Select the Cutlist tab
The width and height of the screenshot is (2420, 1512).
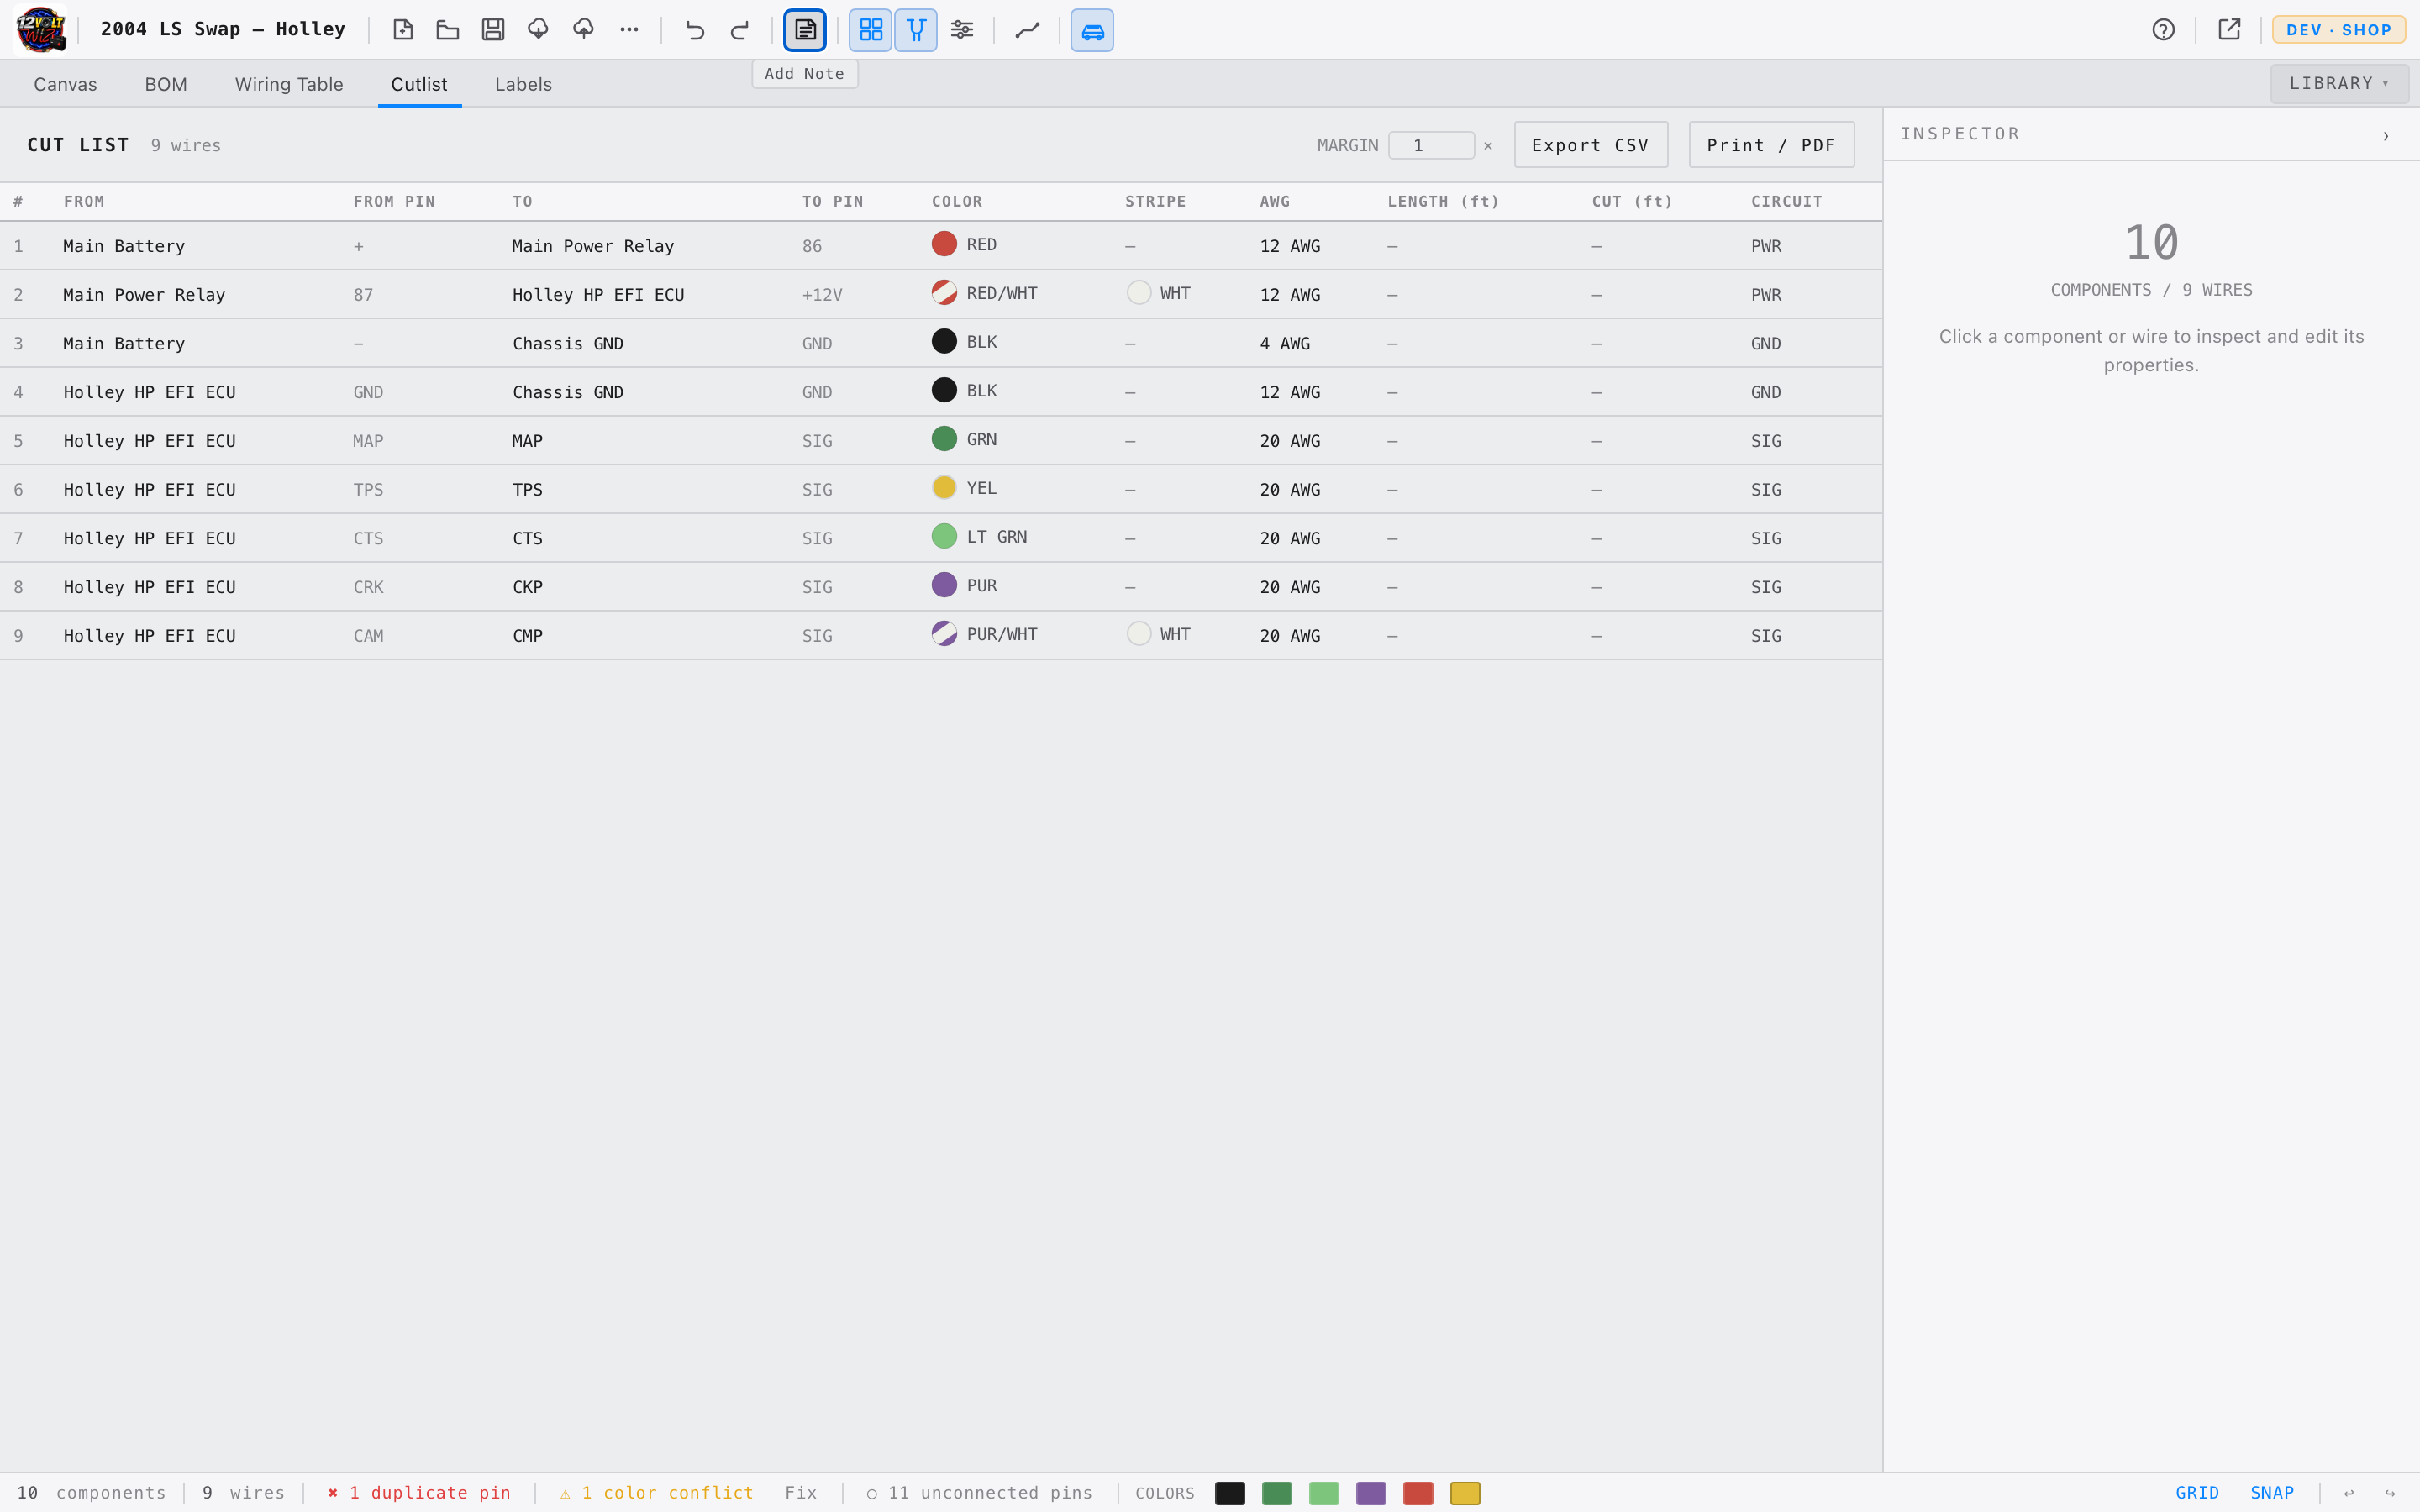419,84
